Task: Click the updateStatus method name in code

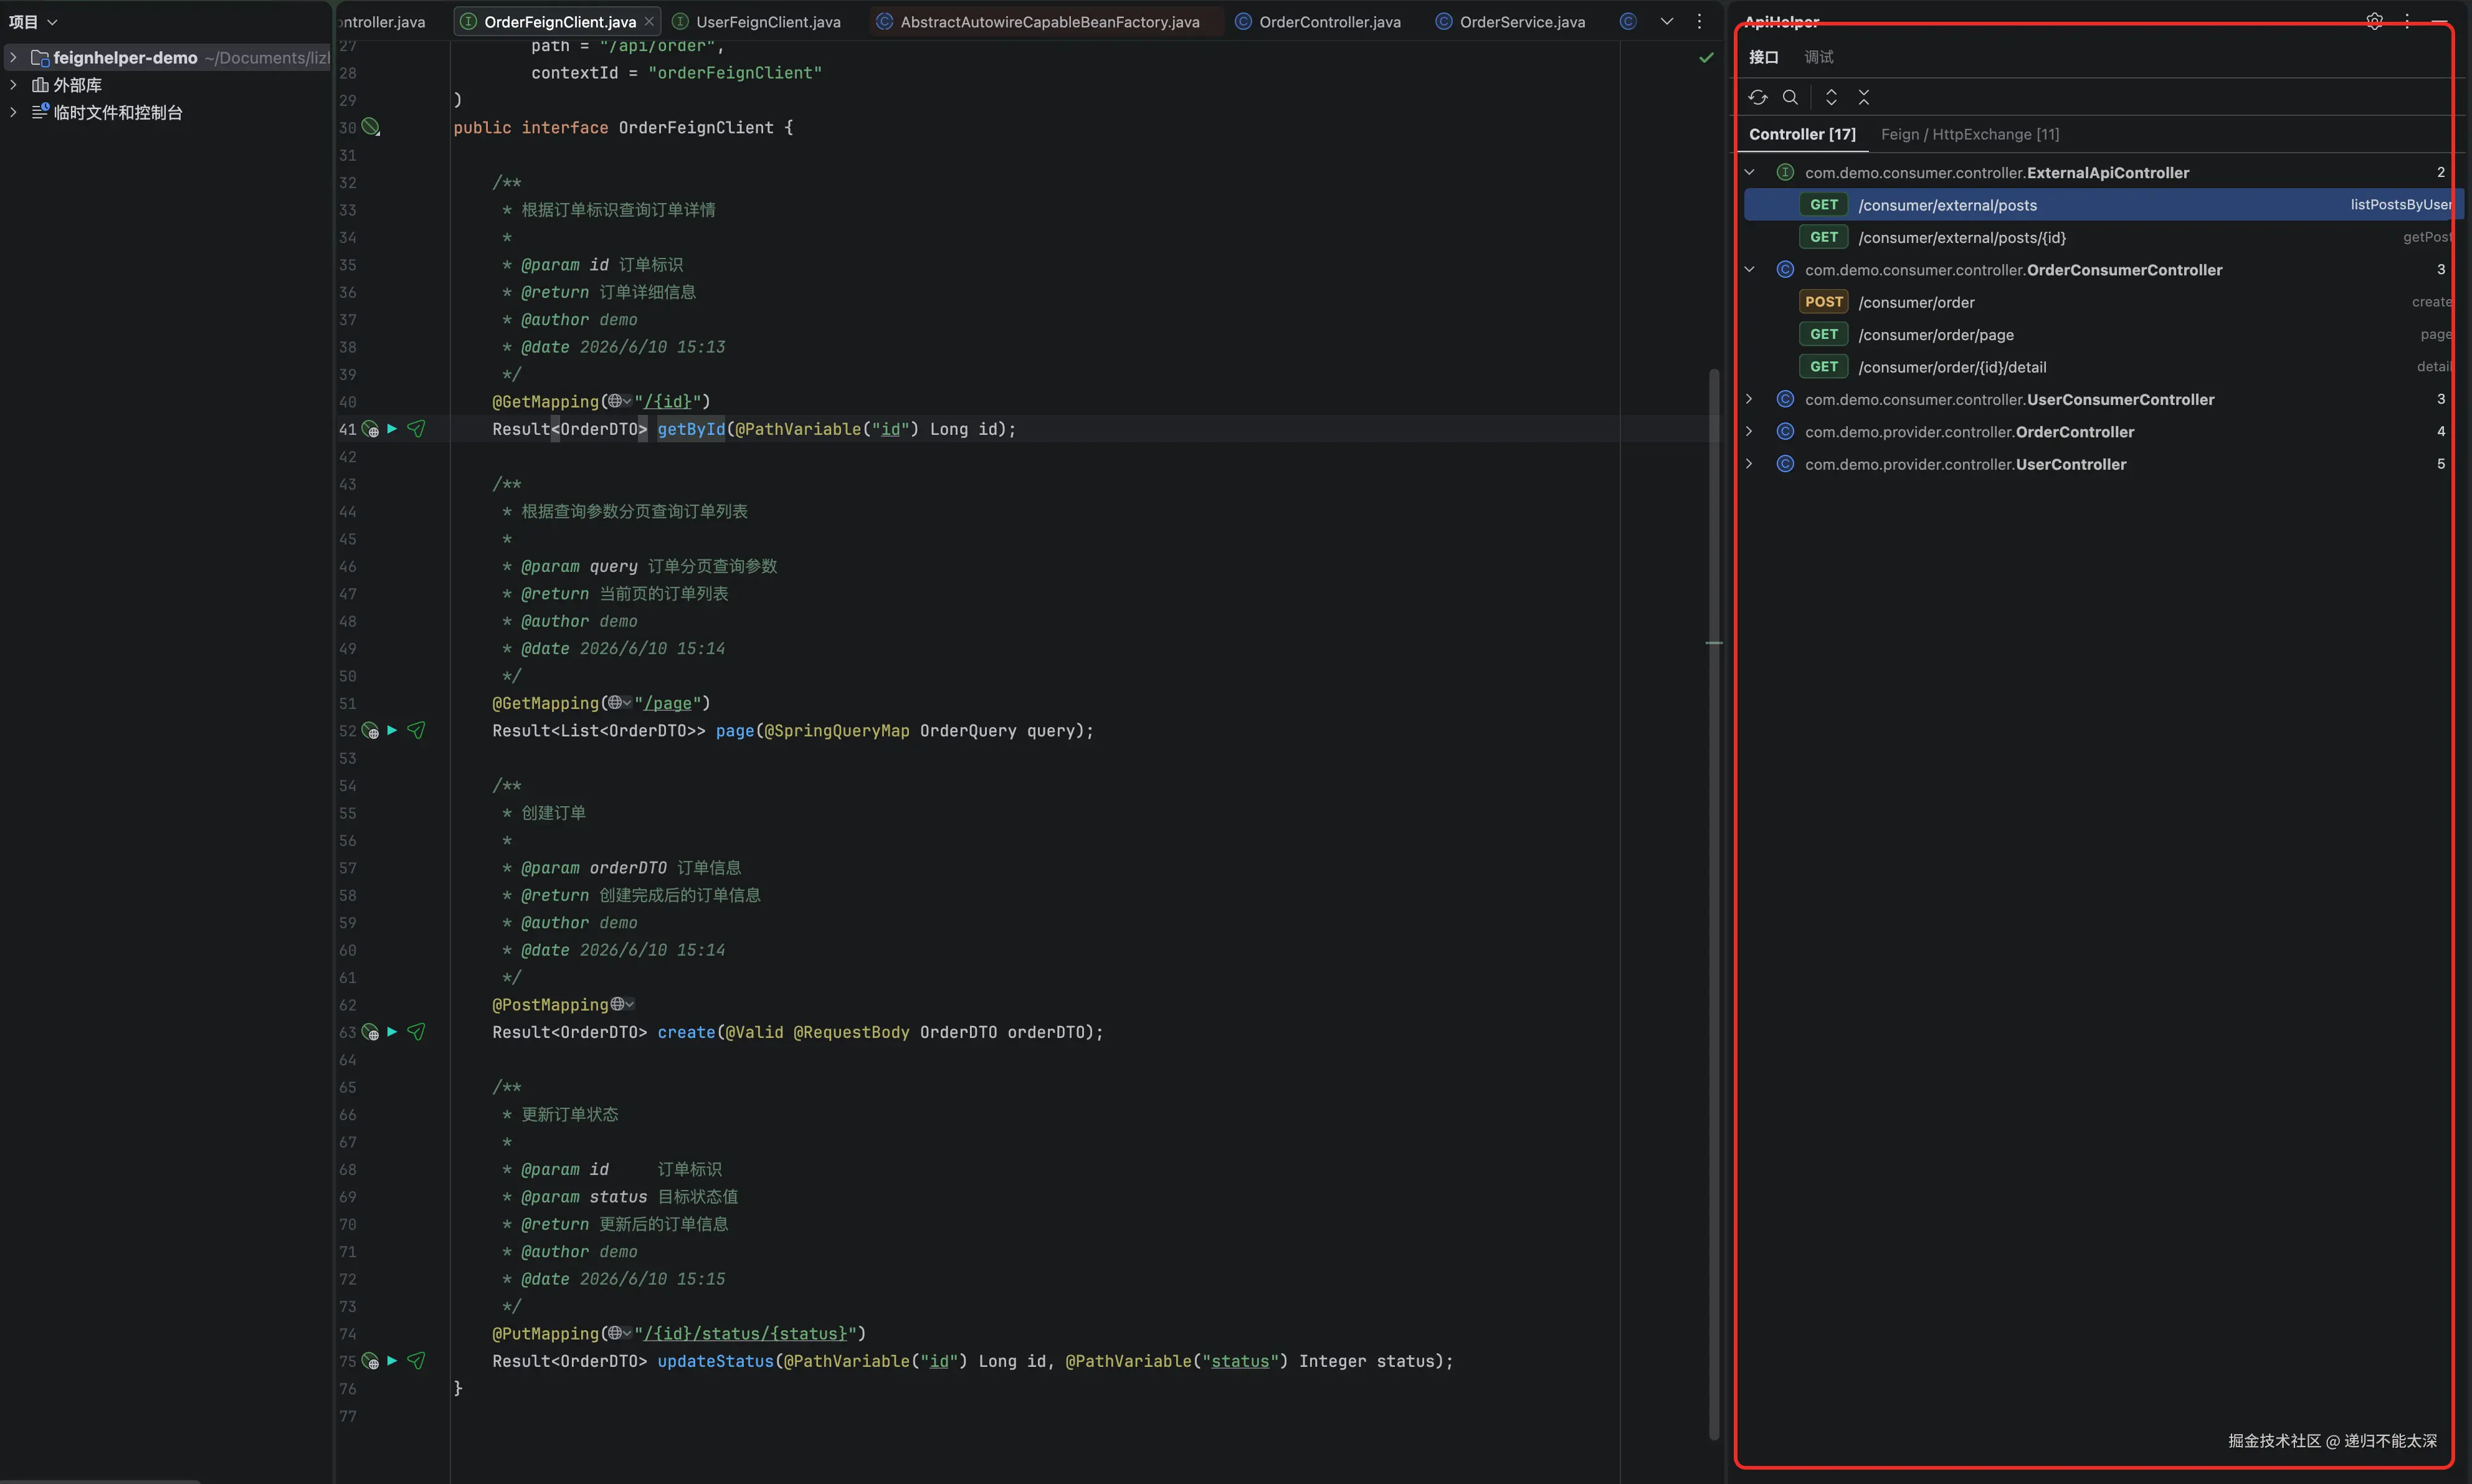Action: [715, 1361]
